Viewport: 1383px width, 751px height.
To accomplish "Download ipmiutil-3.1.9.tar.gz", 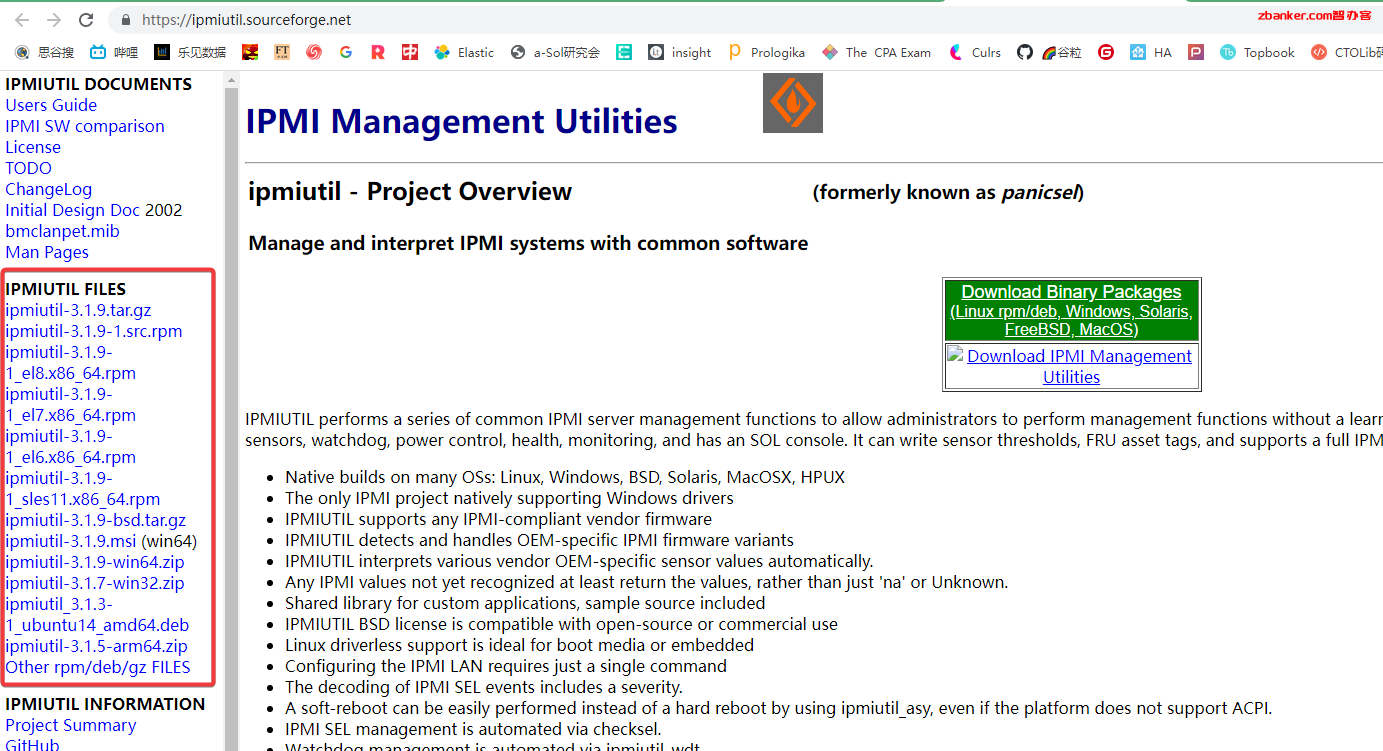I will pyautogui.click(x=78, y=310).
